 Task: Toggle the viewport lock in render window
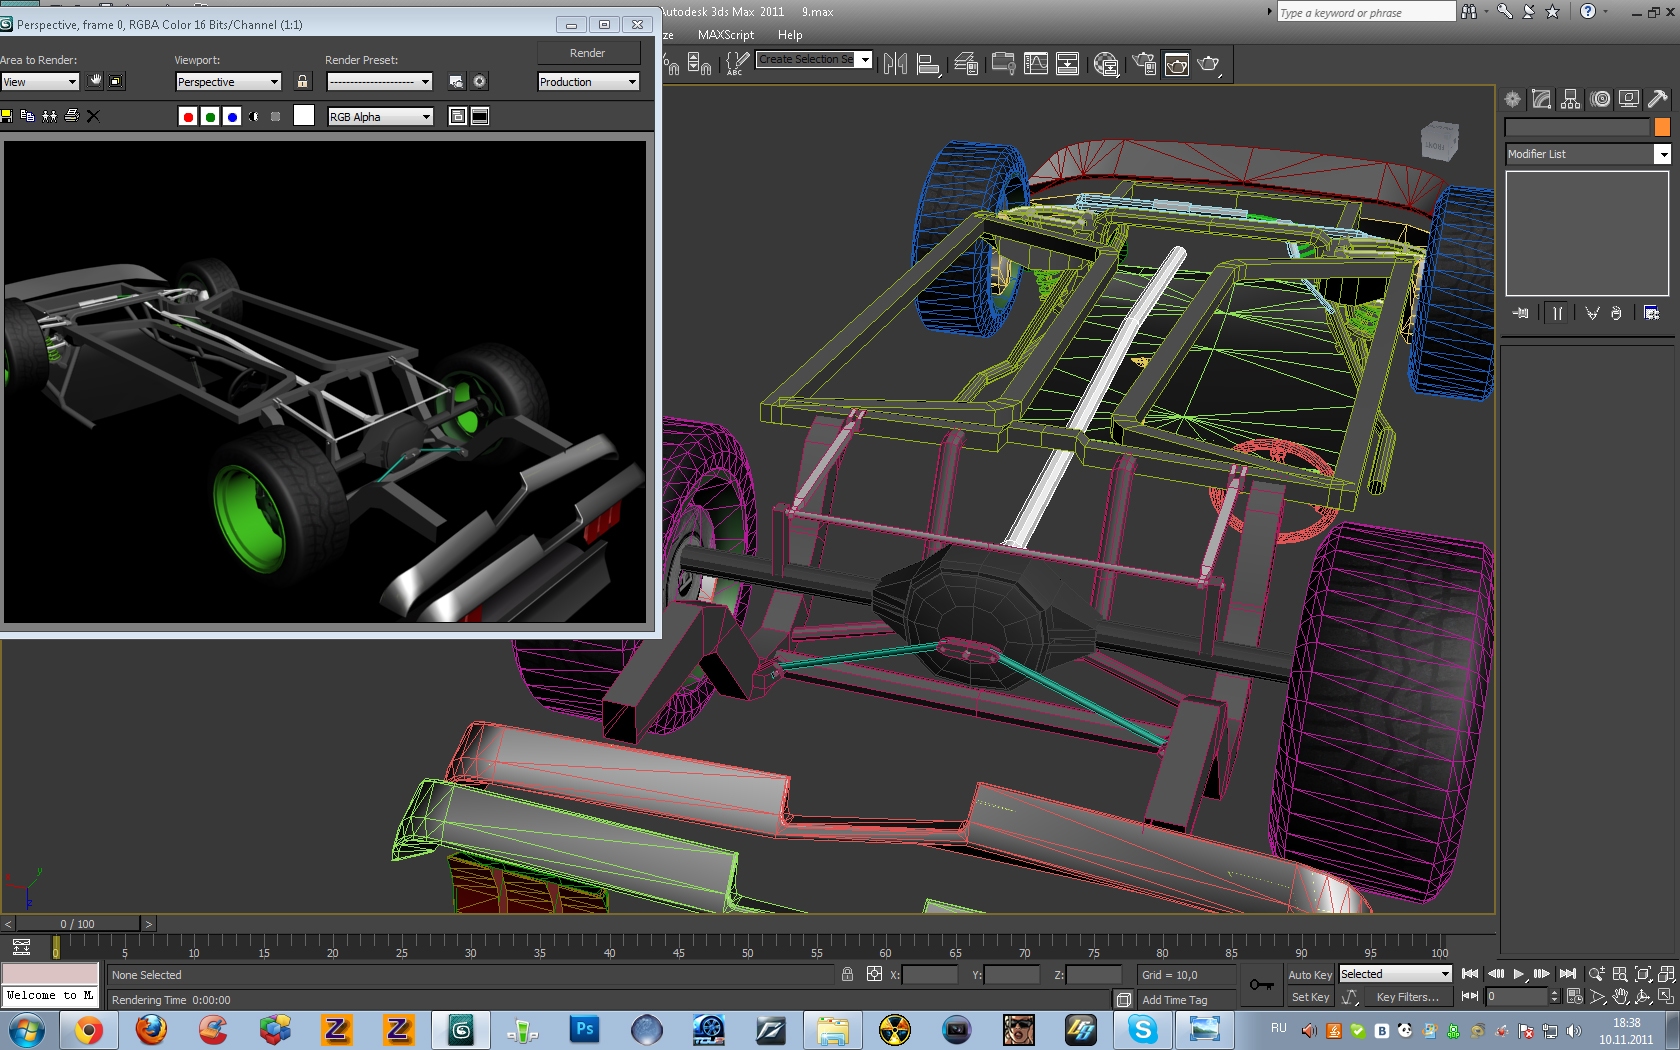[302, 82]
